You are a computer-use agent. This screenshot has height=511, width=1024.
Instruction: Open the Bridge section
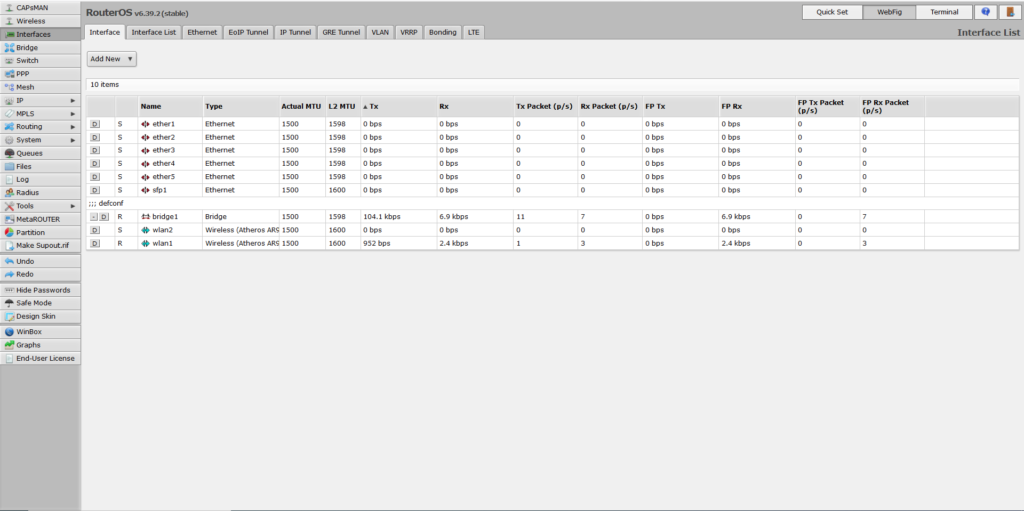(x=40, y=47)
